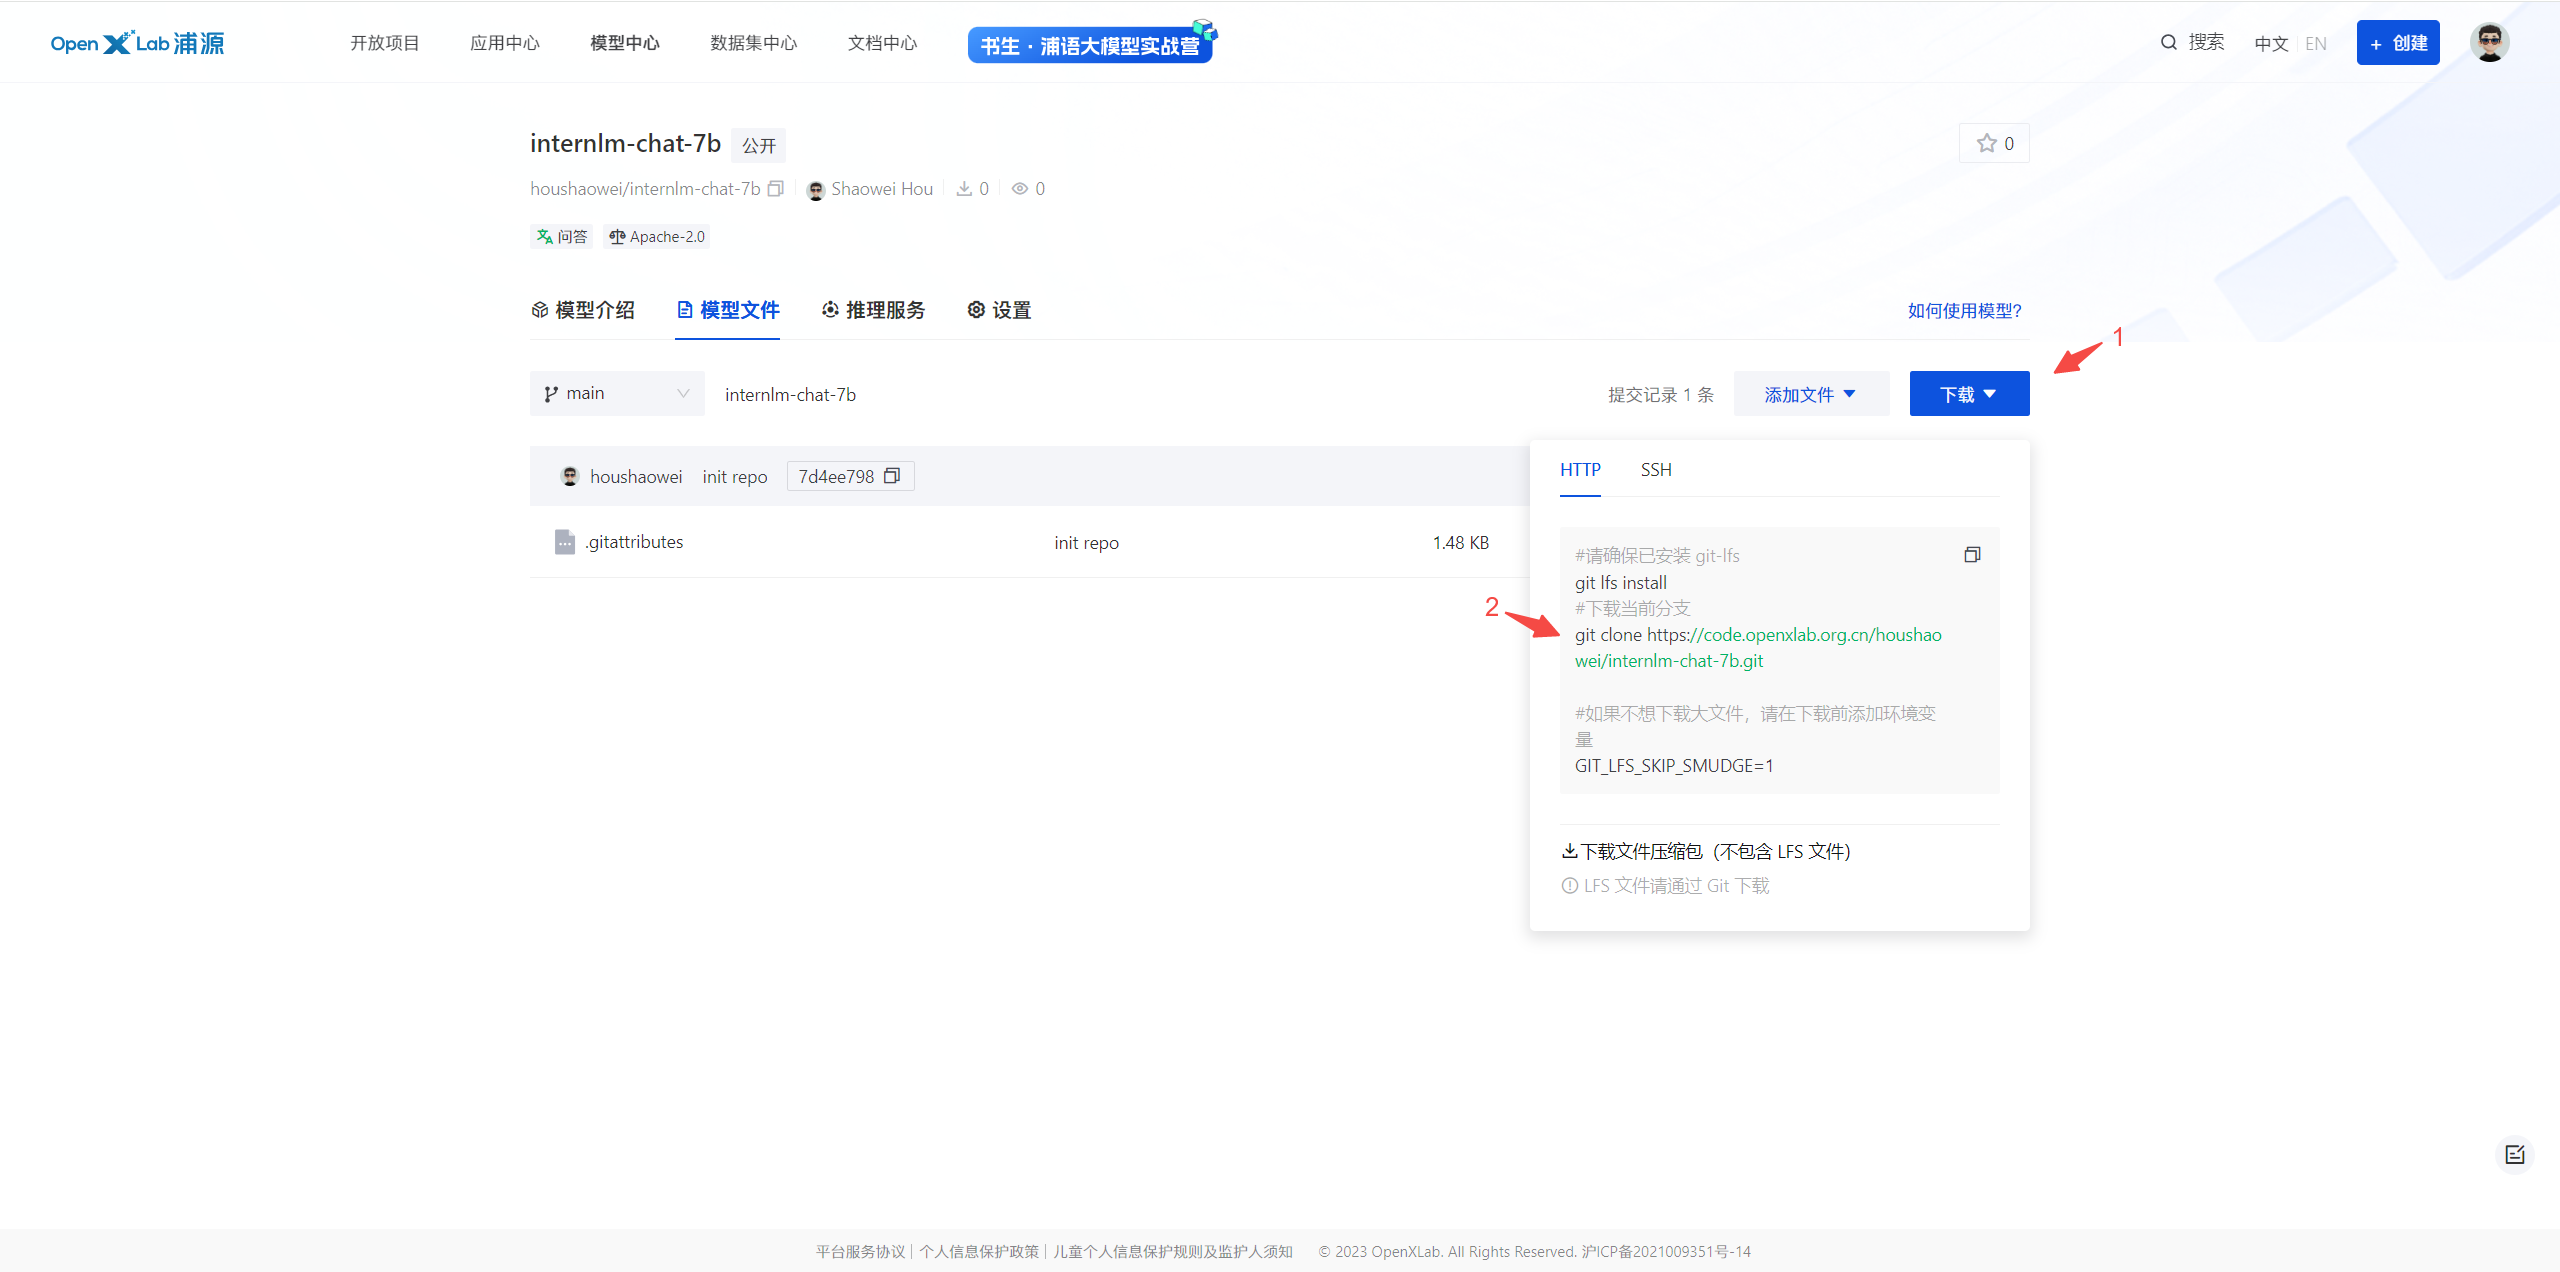Viewport: 2560px width, 1272px height.
Task: Open 应用中心 in top navigation
Action: (505, 43)
